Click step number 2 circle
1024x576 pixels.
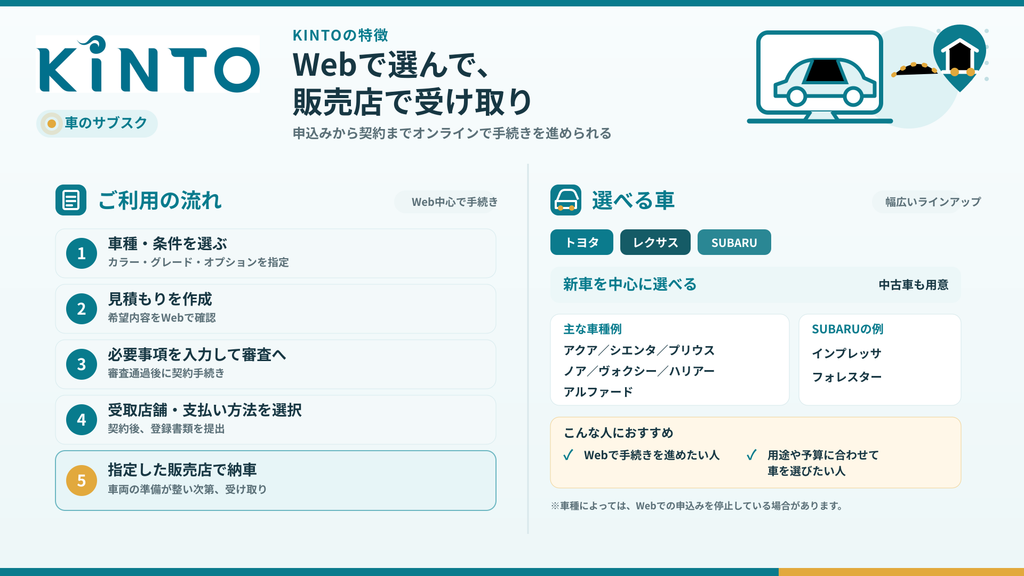pyautogui.click(x=82, y=309)
